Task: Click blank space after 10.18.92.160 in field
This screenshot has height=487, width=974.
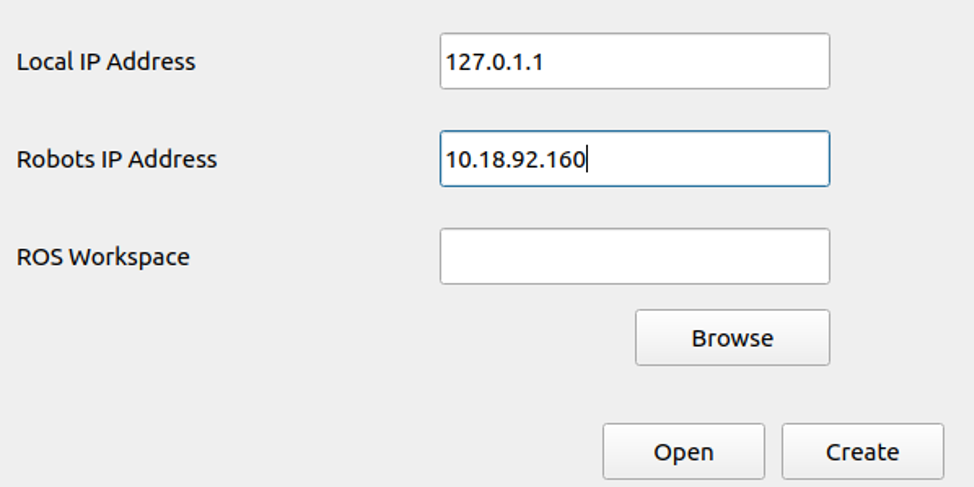Action: (x=708, y=159)
